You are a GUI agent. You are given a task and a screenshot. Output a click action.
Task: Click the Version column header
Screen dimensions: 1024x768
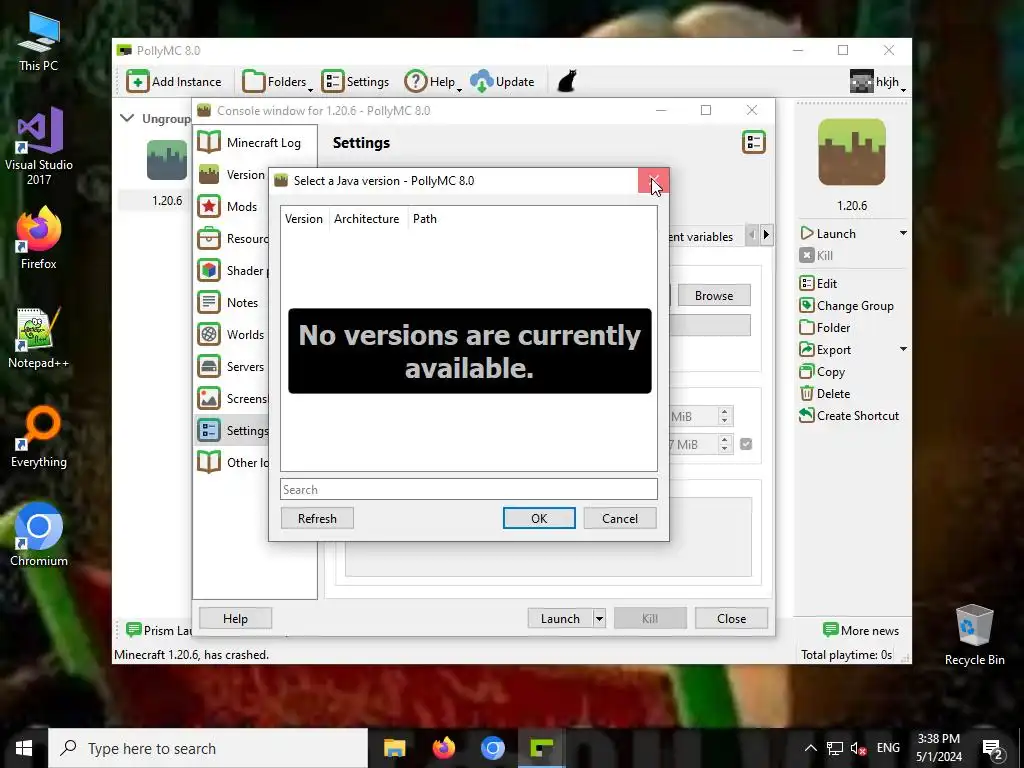click(x=304, y=219)
